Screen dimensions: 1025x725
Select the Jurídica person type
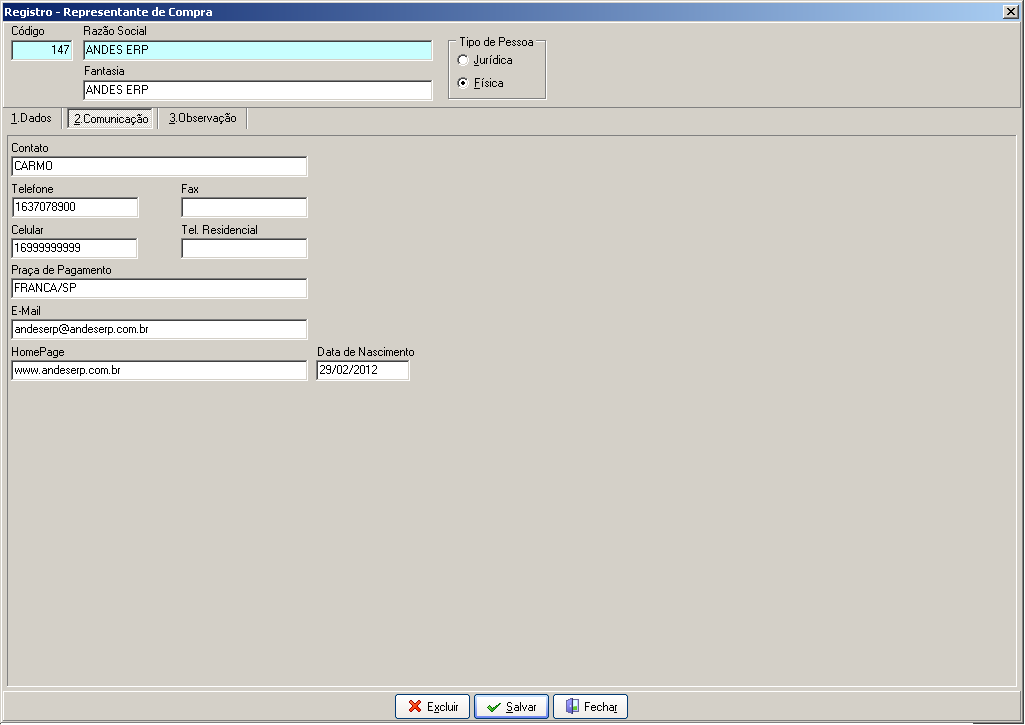coord(463,60)
